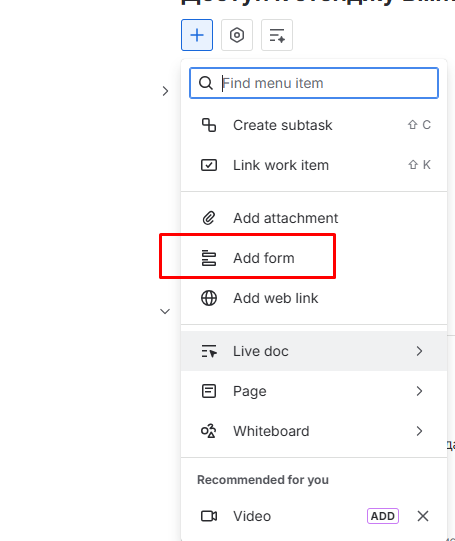Open the Whiteboard submenu chevron
Image resolution: width=455 pixels, height=541 pixels.
click(x=419, y=431)
